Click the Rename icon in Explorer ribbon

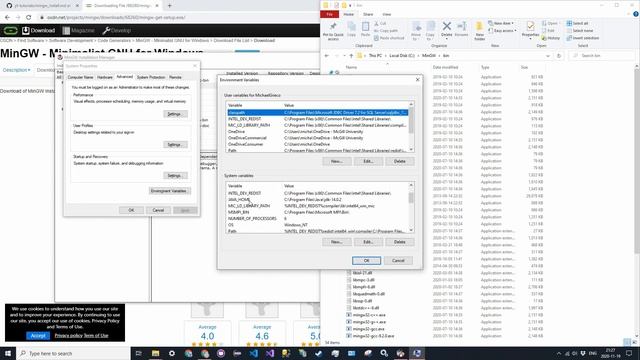click(x=462, y=29)
